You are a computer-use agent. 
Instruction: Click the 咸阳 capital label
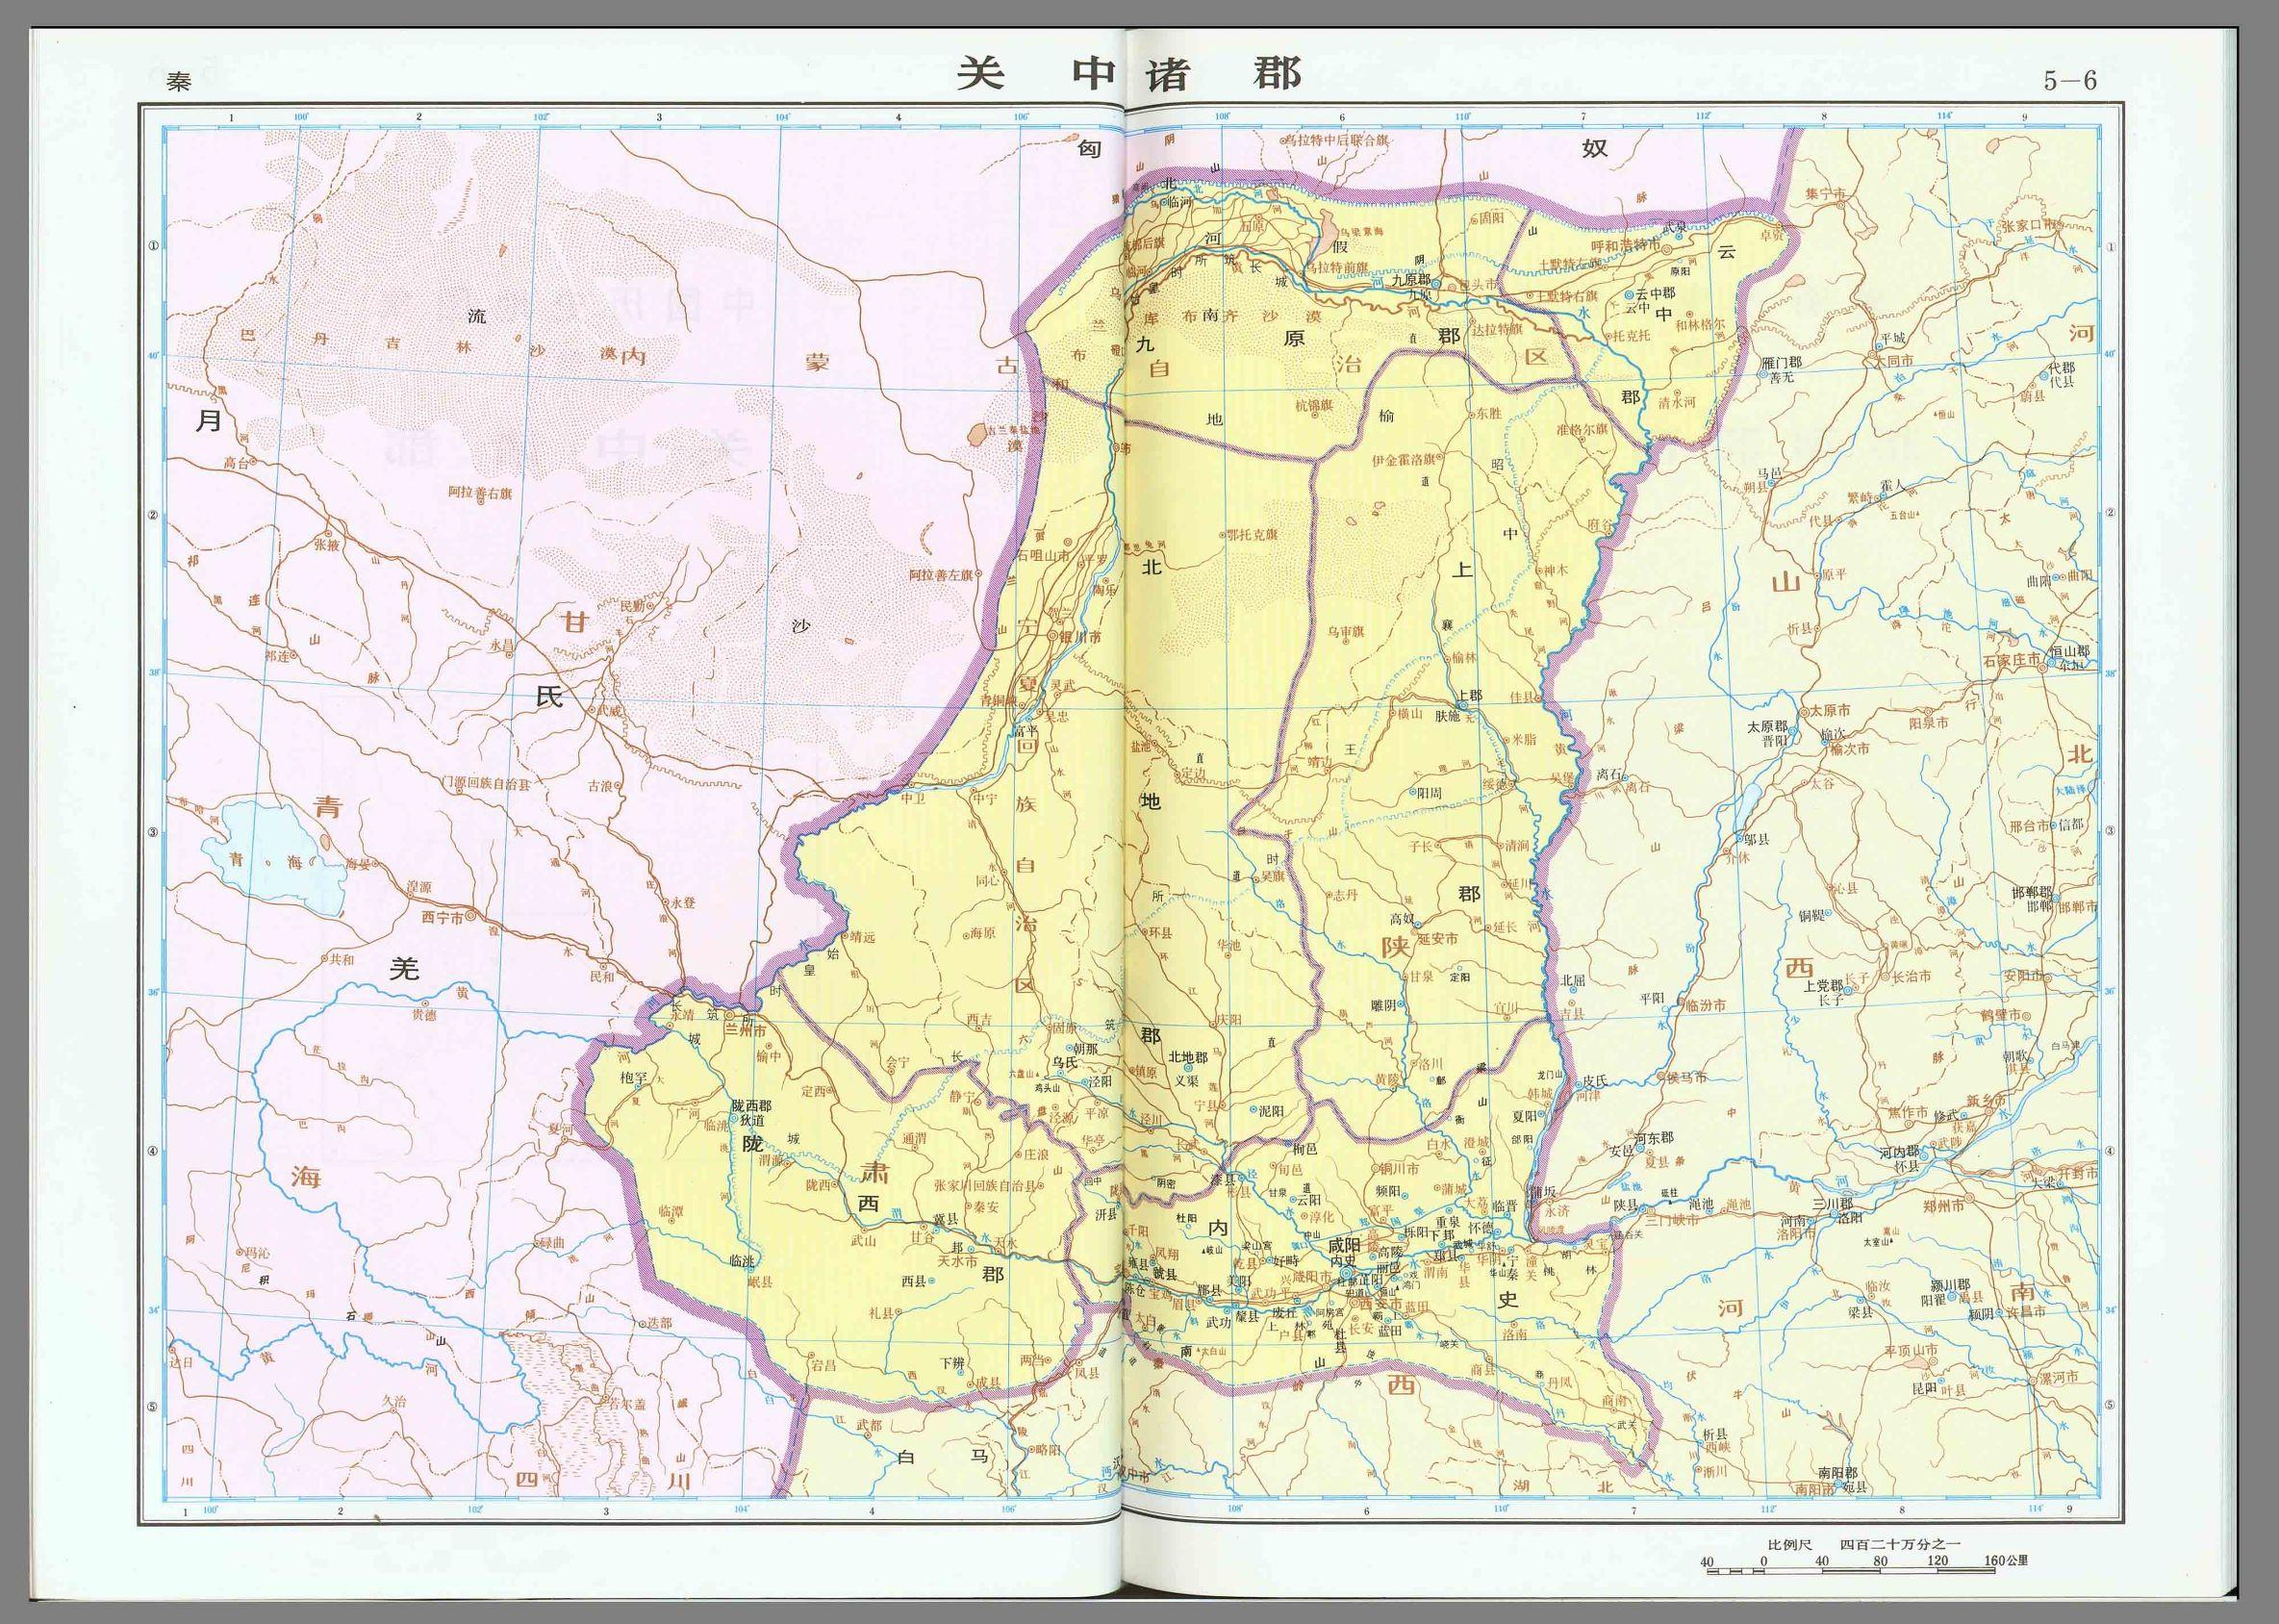(x=1345, y=1245)
